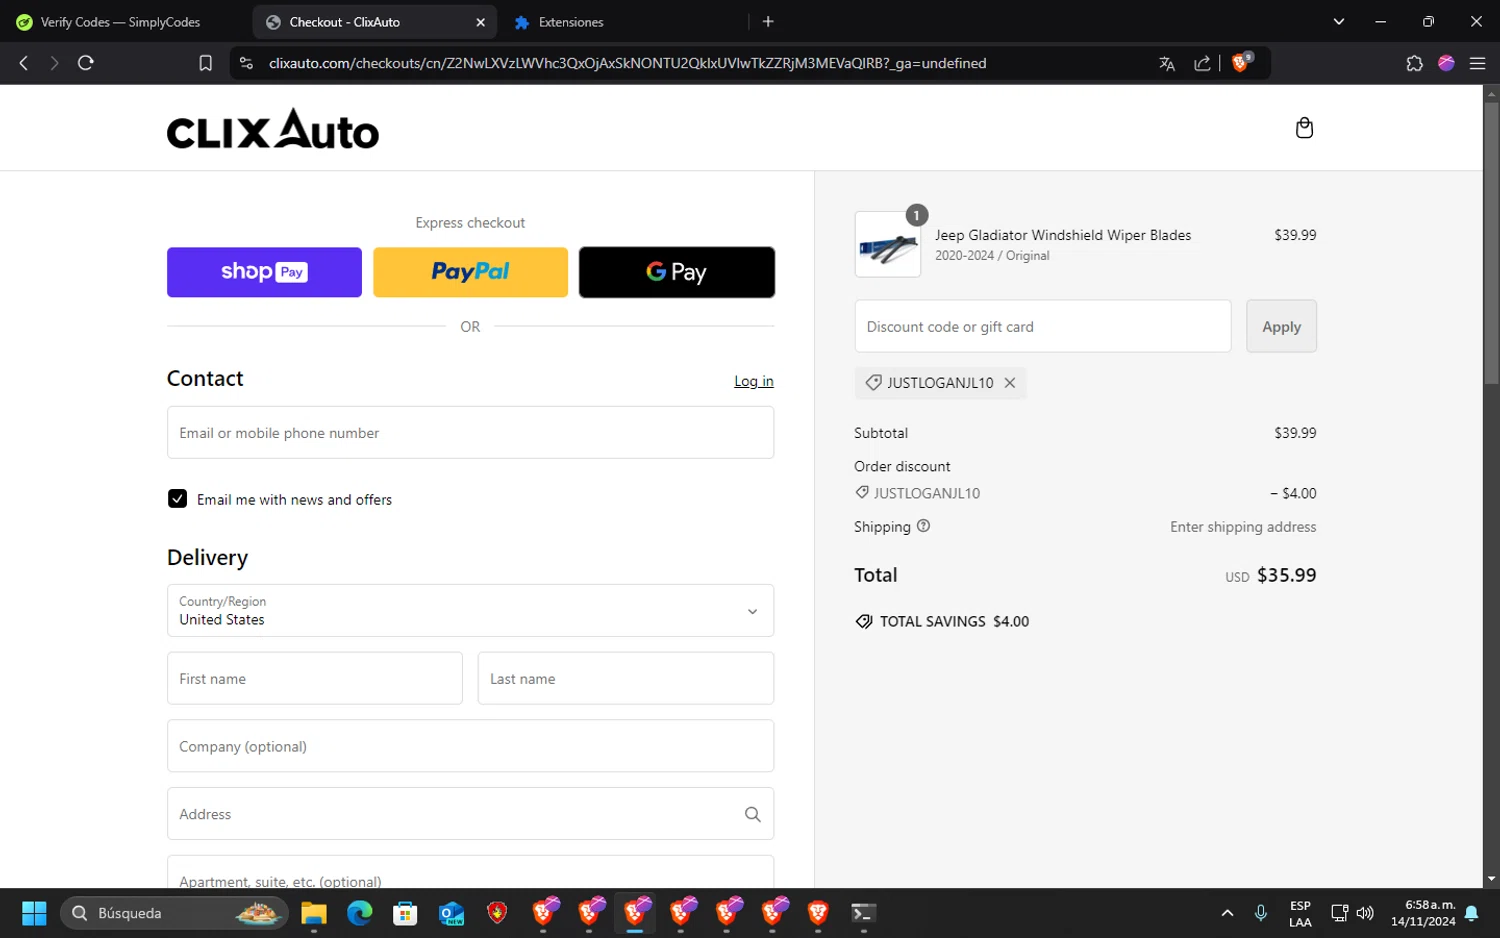Bookmark this page with bookmark icon
The height and width of the screenshot is (938, 1500).
(205, 63)
